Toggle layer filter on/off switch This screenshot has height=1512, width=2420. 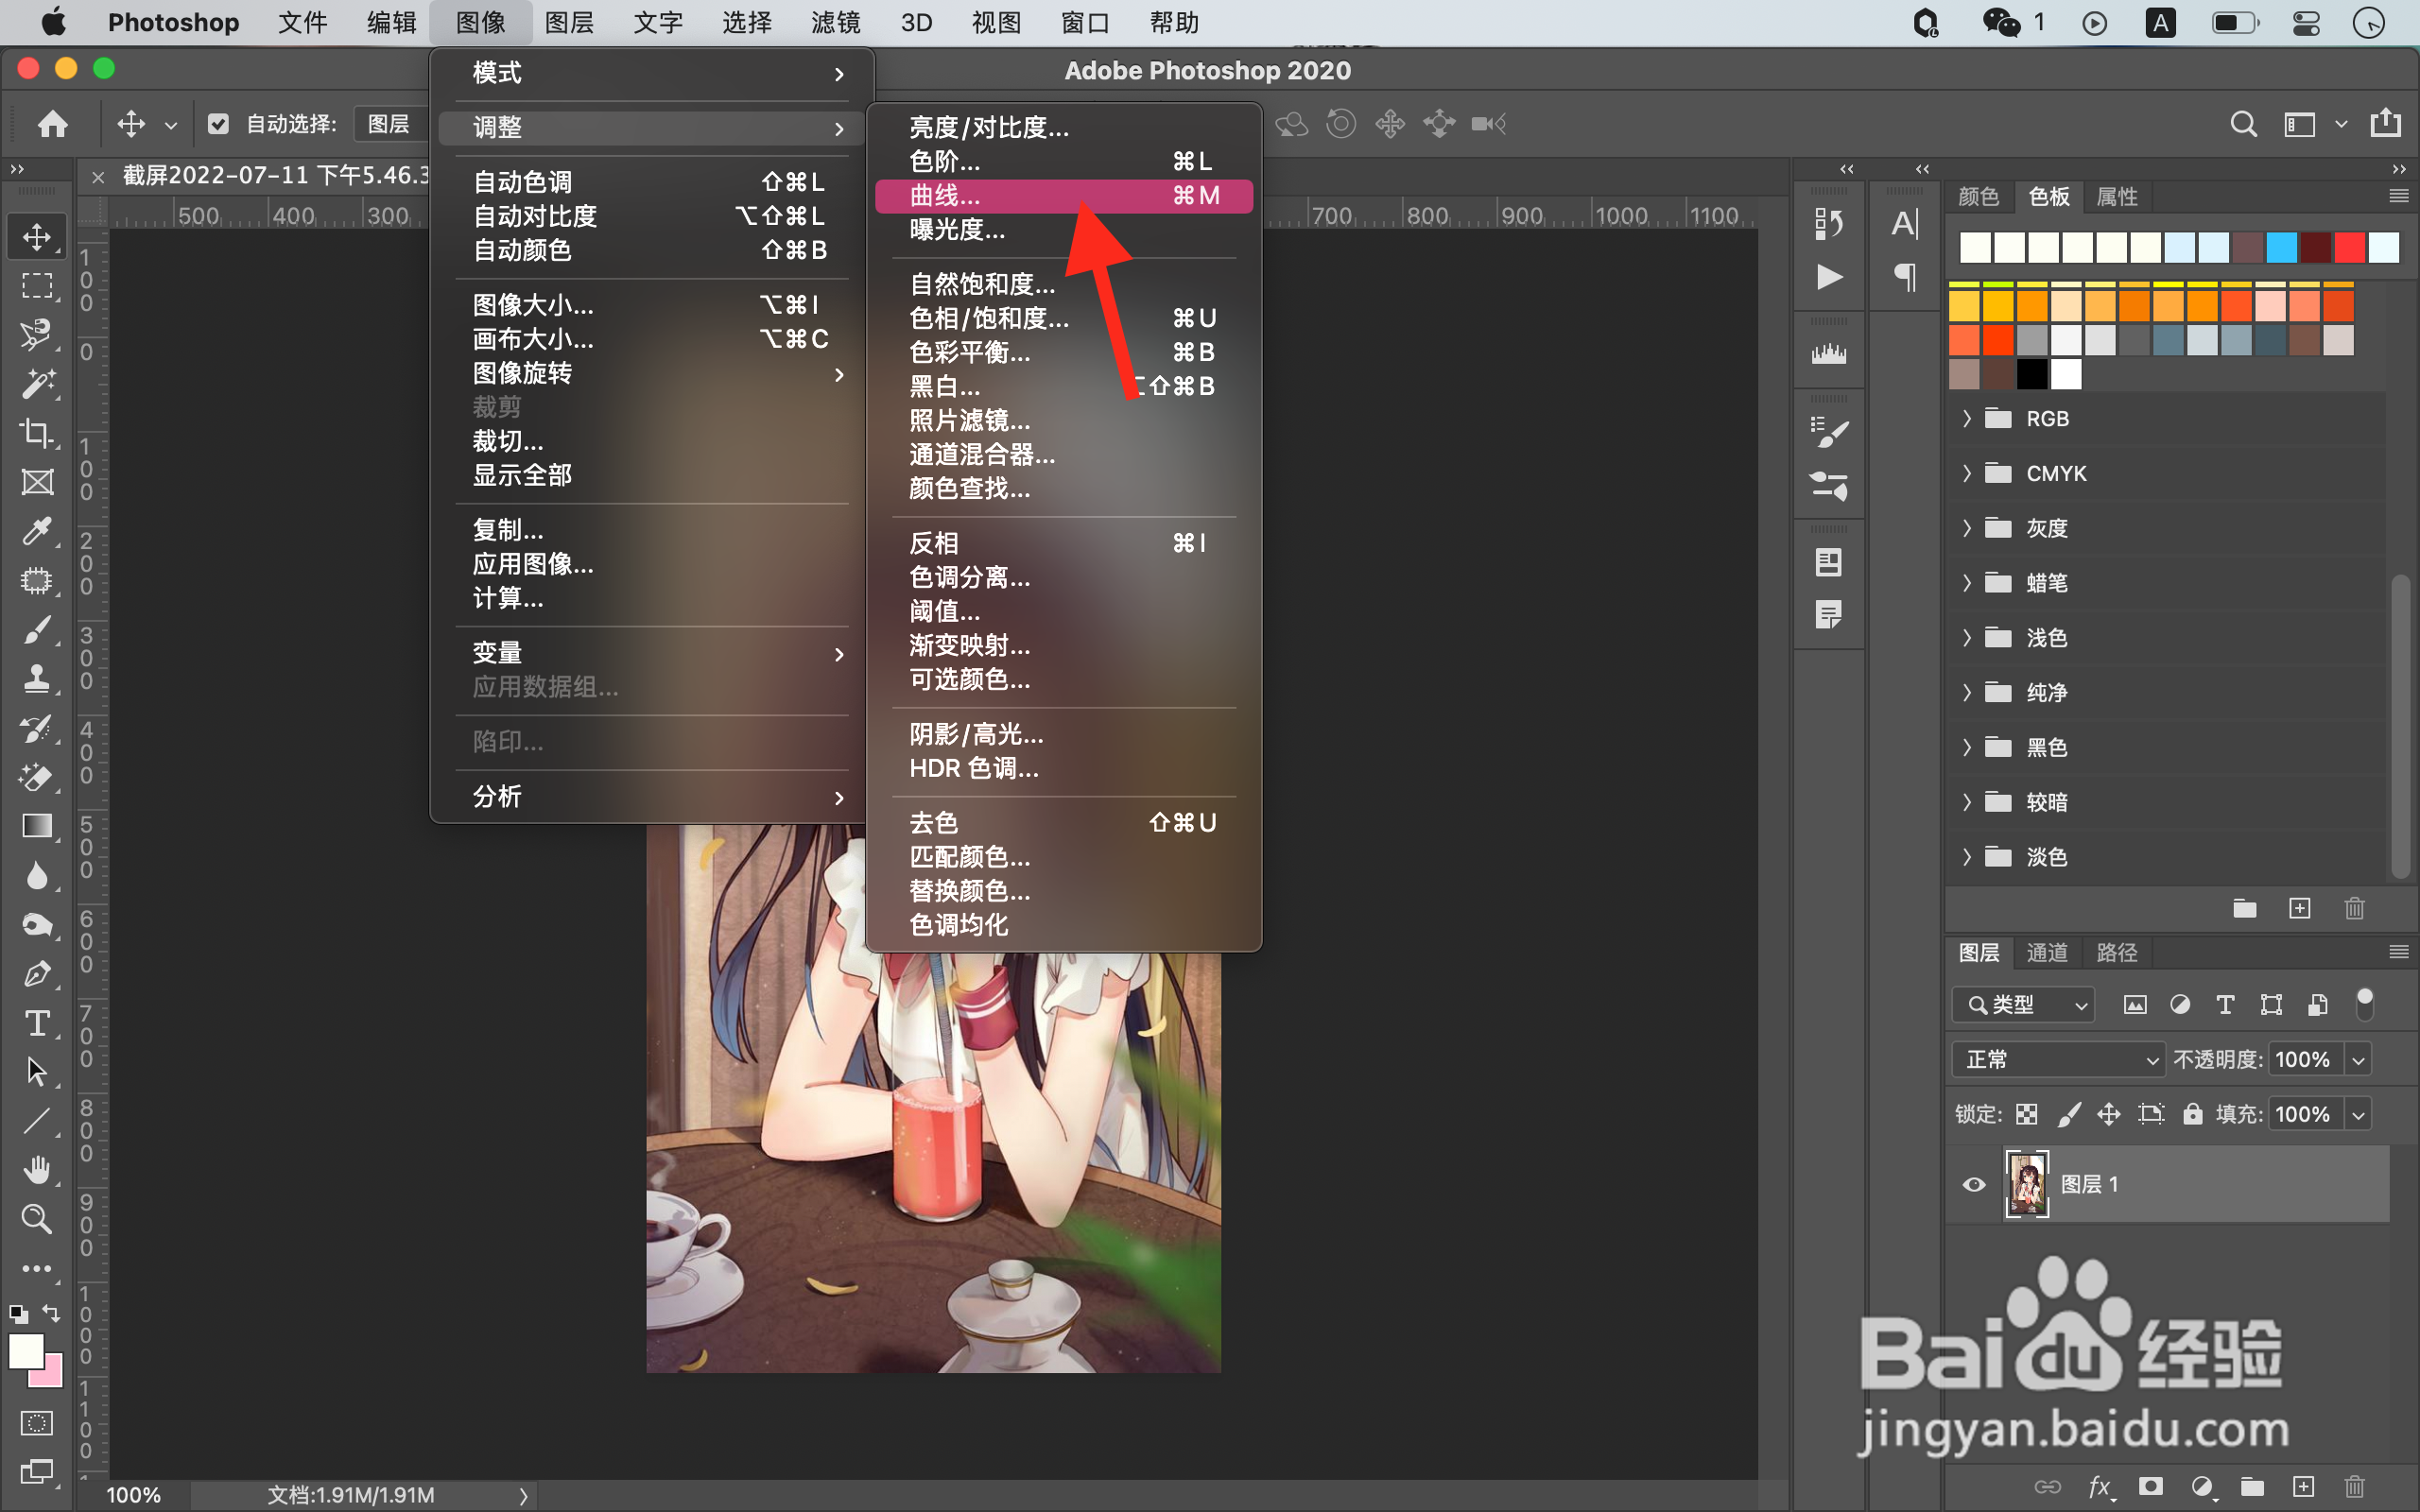[x=2365, y=1004]
